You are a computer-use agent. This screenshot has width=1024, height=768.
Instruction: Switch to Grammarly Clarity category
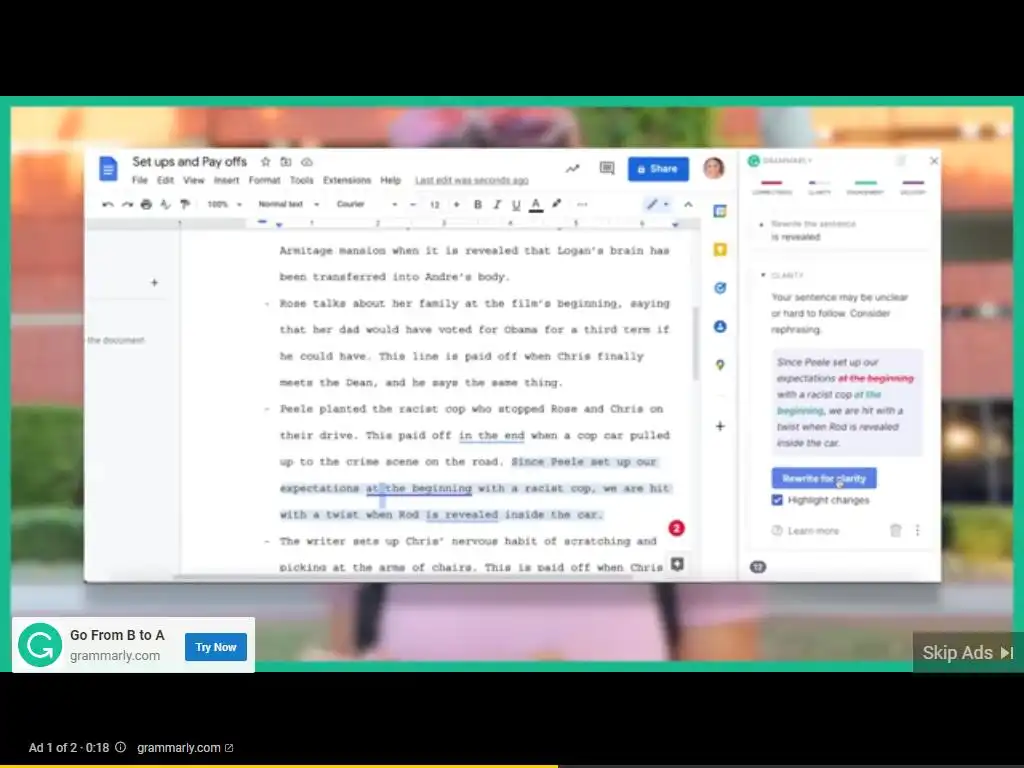coord(819,187)
